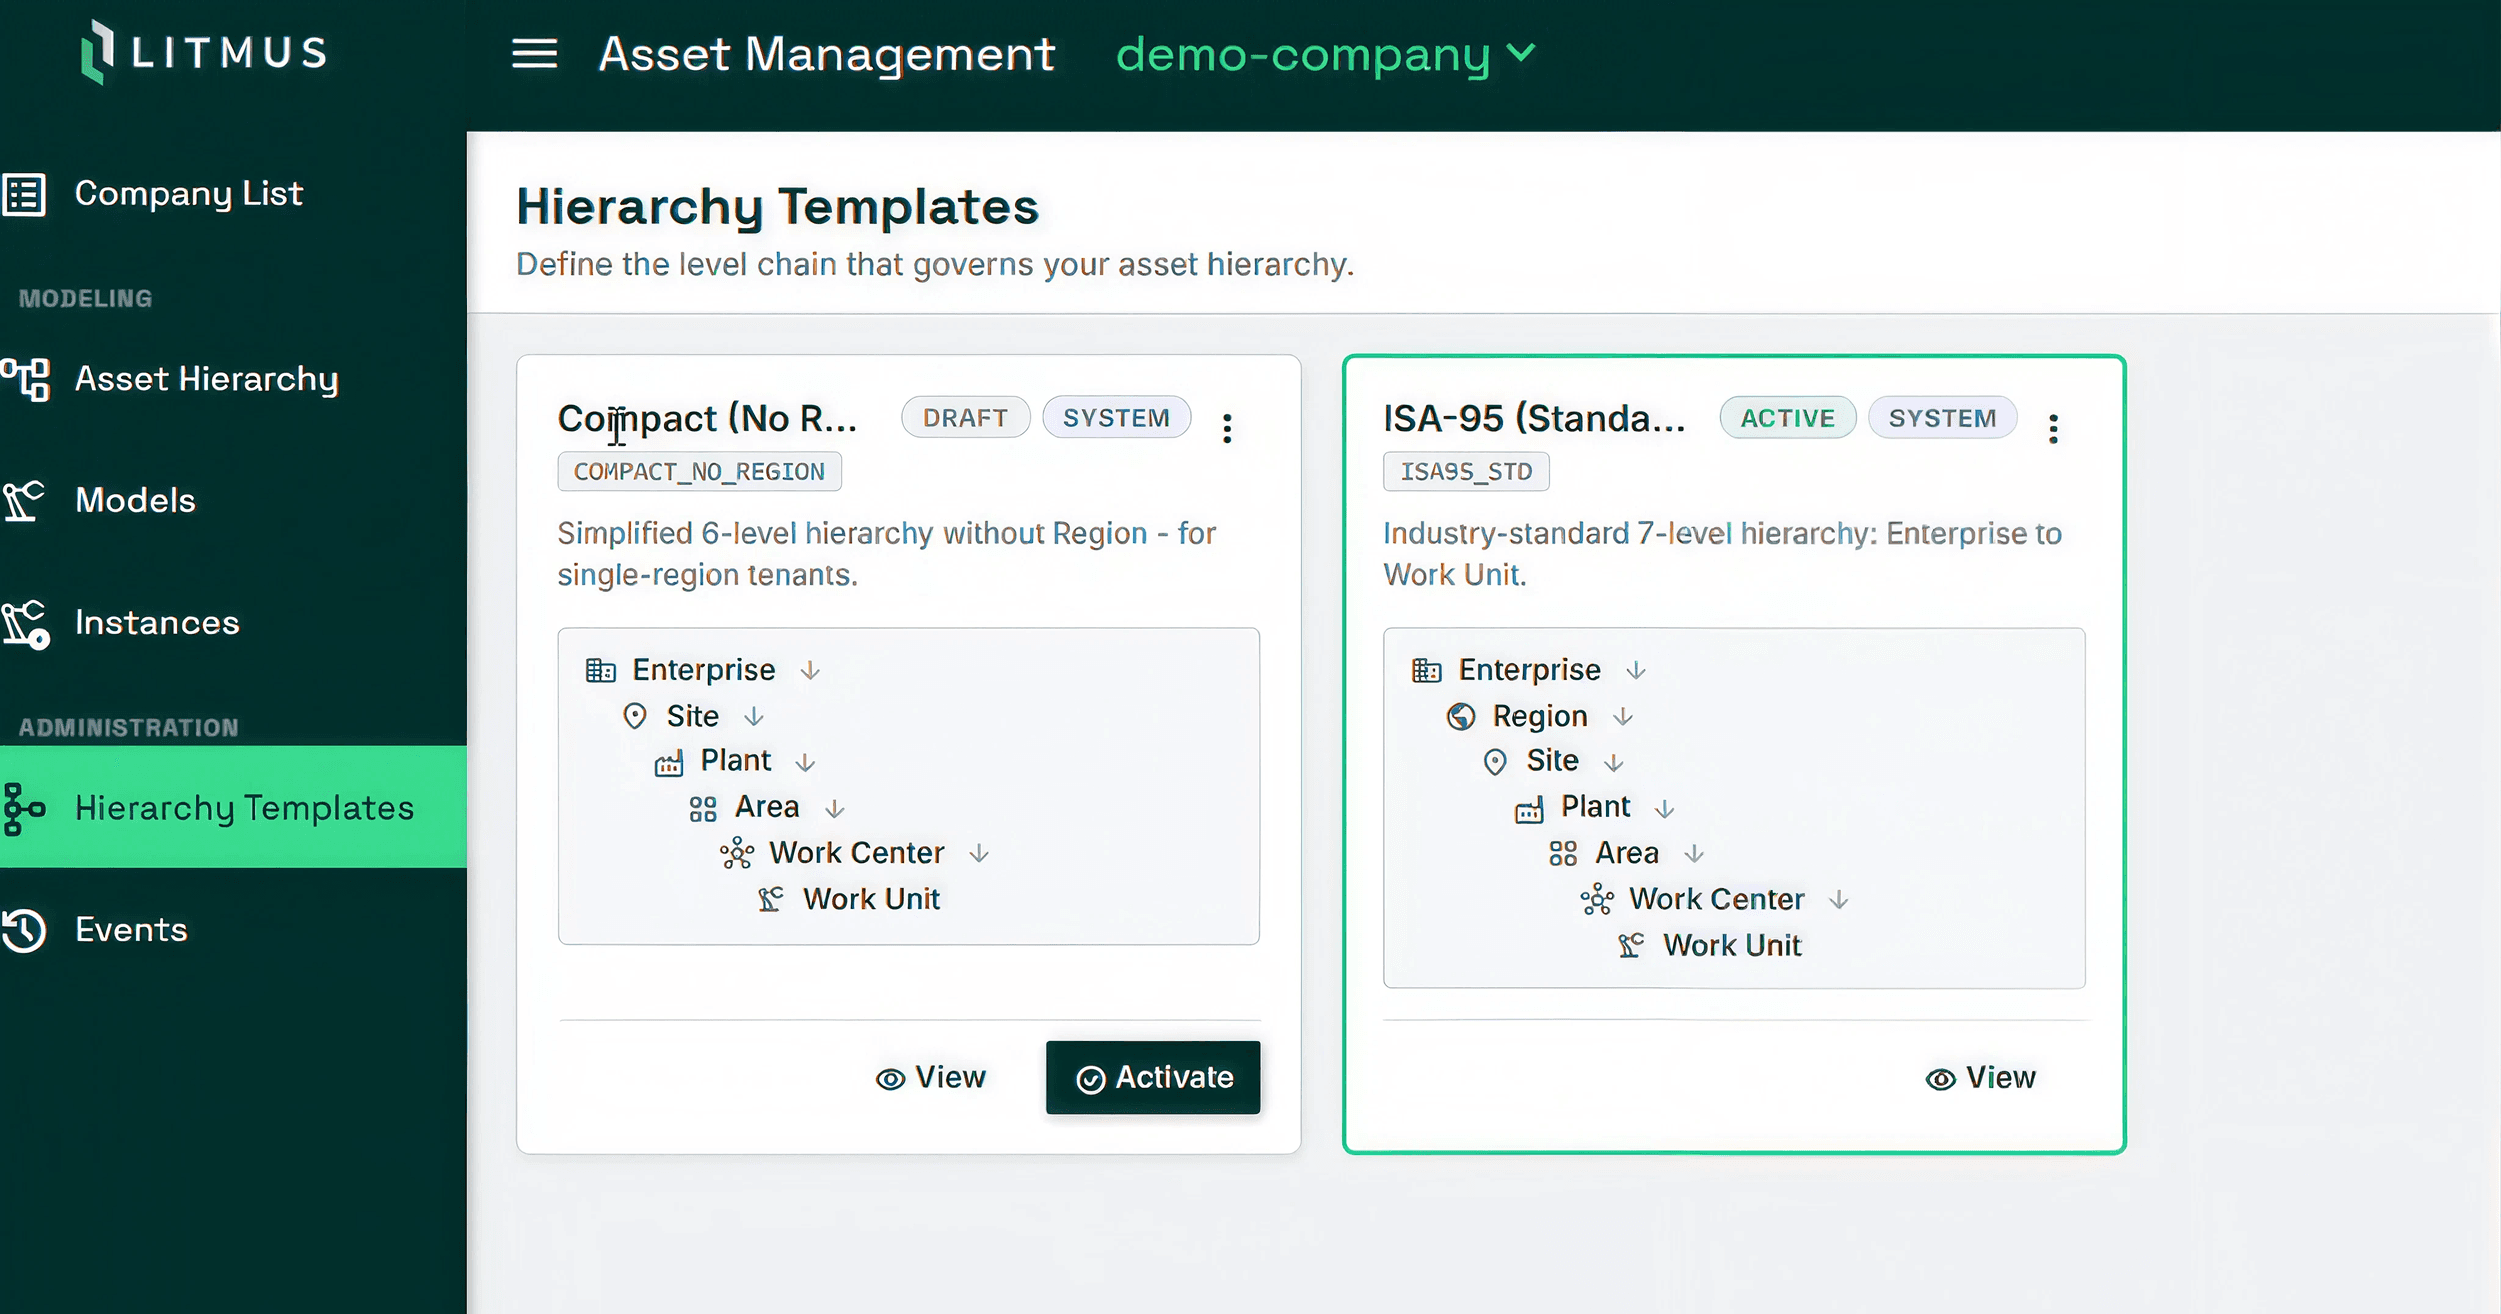Go to Asset Hierarchy
This screenshot has width=2501, height=1314.
(x=207, y=379)
